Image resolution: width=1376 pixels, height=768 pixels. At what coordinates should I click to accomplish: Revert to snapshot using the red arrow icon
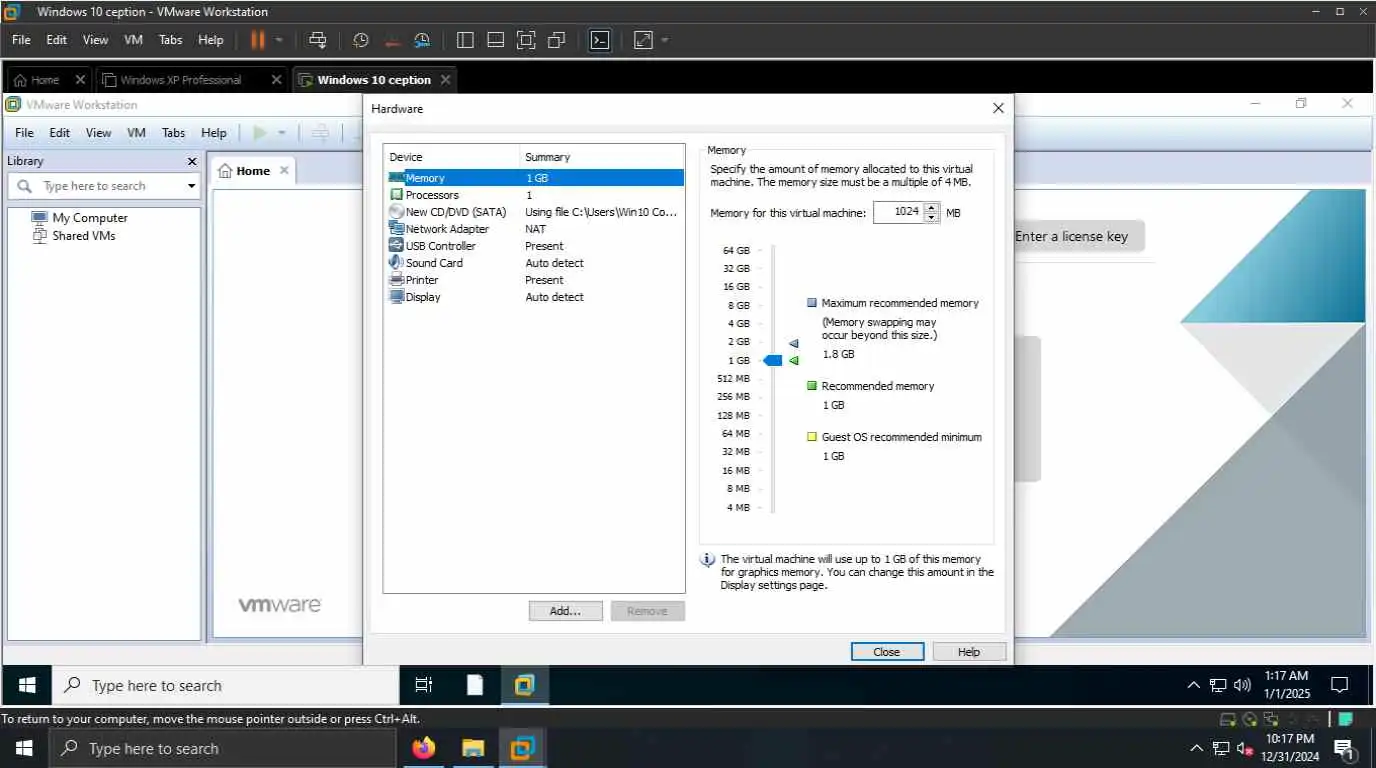click(391, 40)
